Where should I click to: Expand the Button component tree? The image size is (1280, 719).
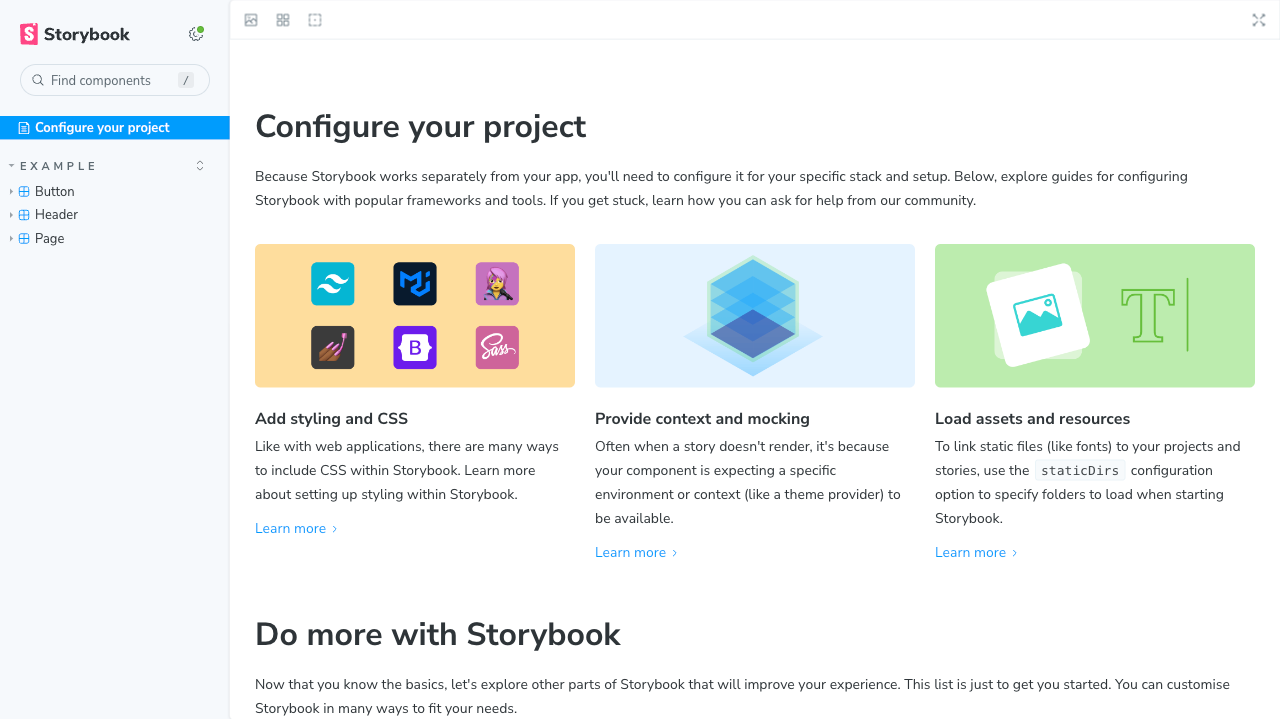click(x=54, y=191)
